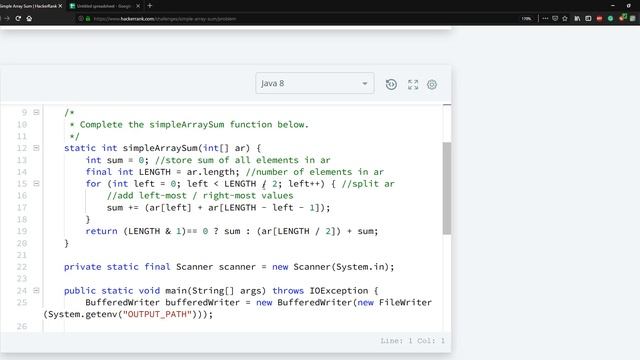
Task: Click the 'sum += (ar[left]' statement on line 17
Action: tap(218, 207)
